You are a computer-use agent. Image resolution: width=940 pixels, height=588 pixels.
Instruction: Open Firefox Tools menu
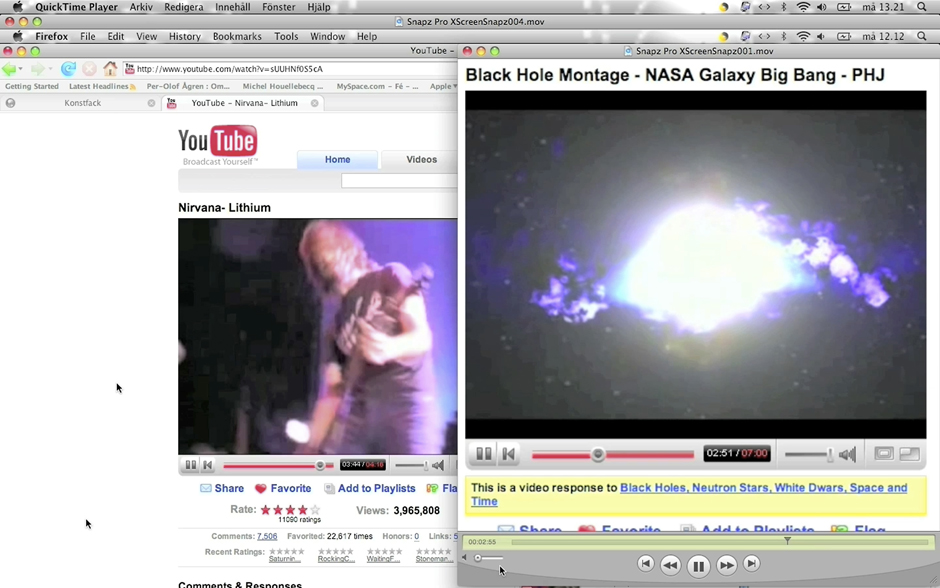tap(286, 37)
